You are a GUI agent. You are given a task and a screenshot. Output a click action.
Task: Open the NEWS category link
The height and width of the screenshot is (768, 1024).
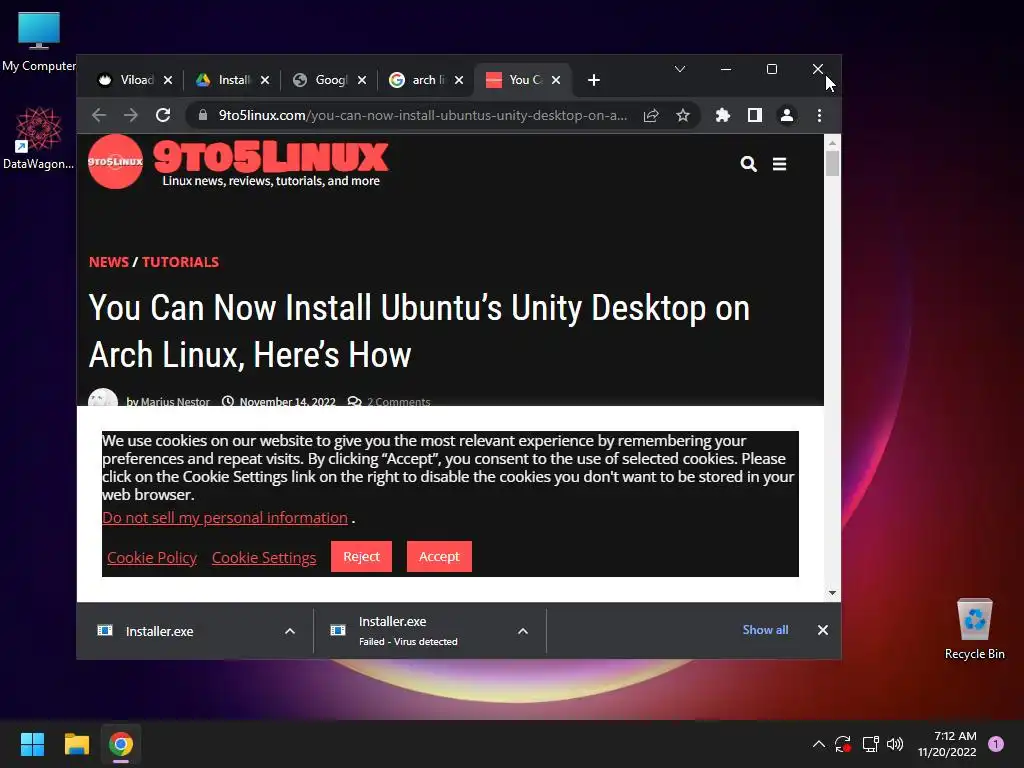point(108,262)
